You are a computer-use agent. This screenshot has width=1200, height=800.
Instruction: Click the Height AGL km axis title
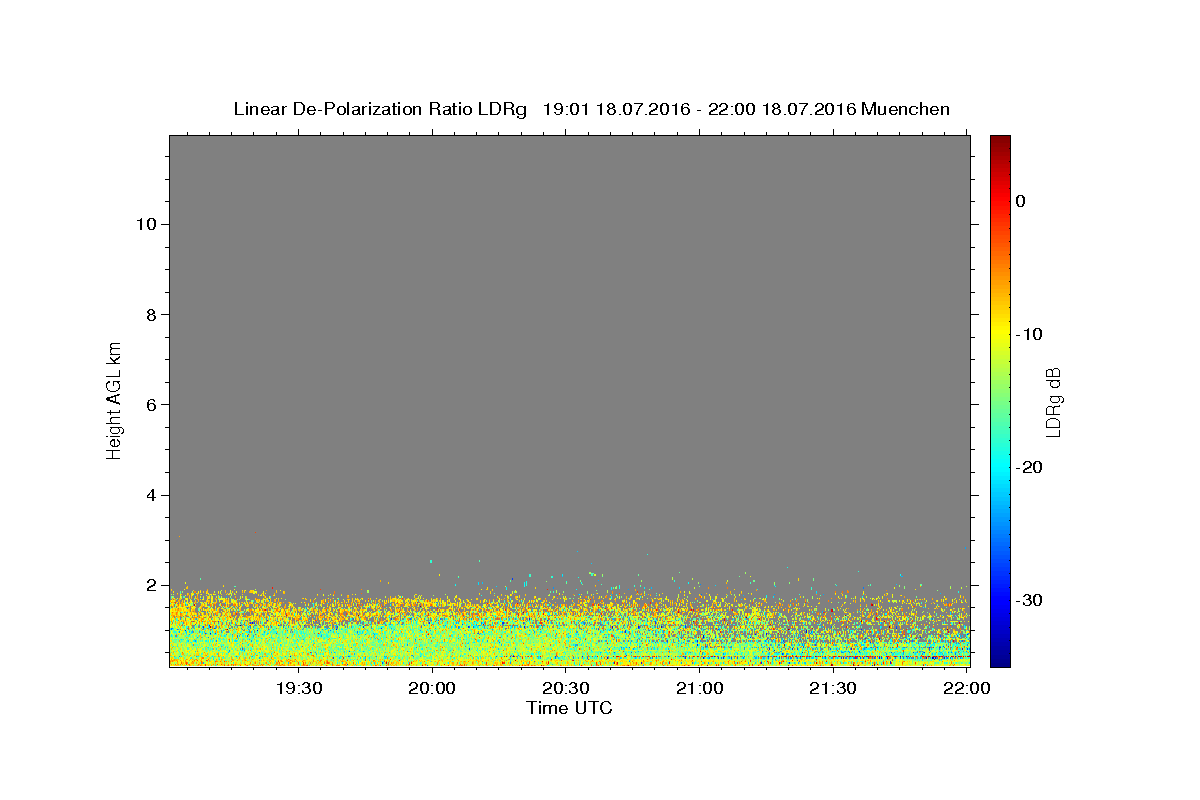115,399
